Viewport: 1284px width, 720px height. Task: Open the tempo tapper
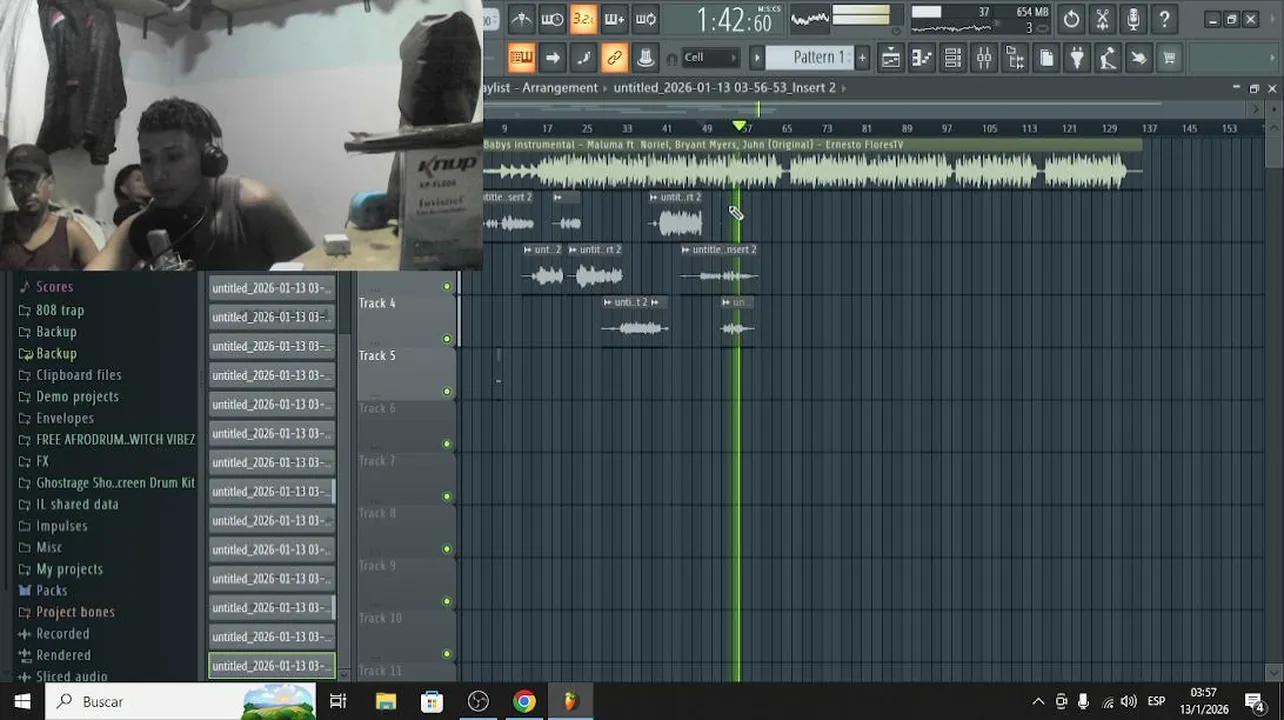point(1107,58)
